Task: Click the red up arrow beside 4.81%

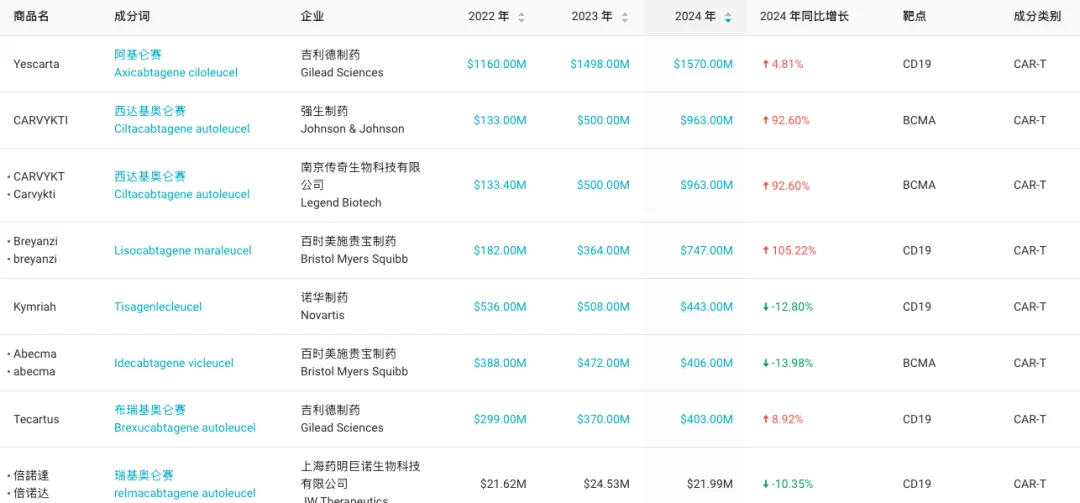Action: 765,64
